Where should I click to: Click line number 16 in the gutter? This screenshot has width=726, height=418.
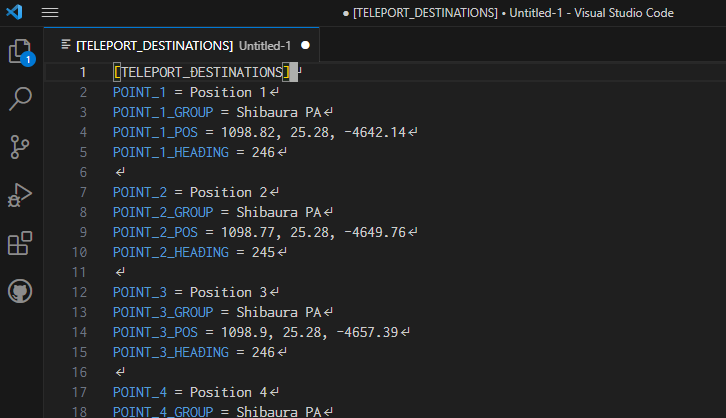(79, 372)
